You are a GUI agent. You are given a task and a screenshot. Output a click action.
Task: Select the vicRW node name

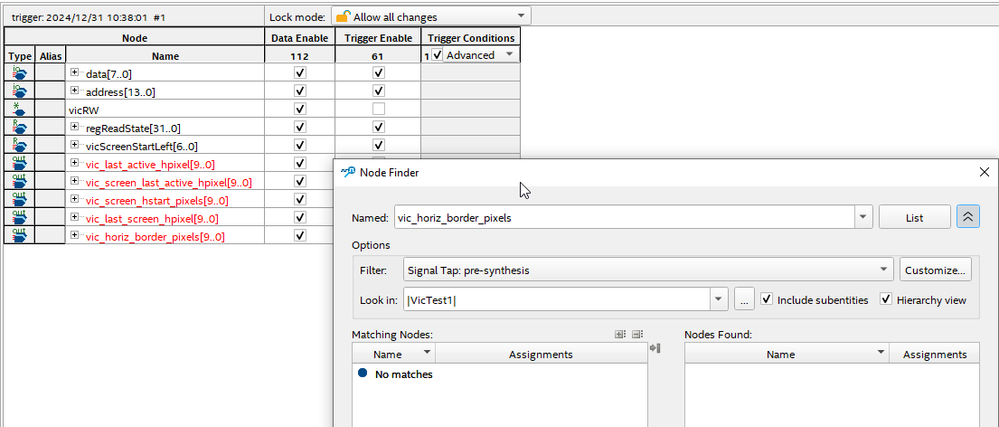pos(83,110)
